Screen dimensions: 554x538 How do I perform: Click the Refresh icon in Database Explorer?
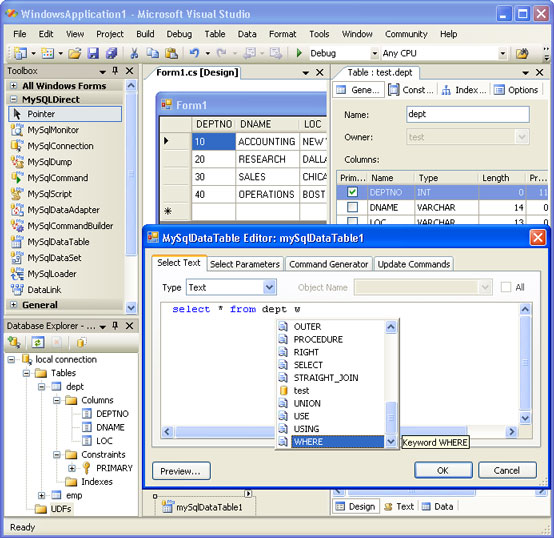(x=37, y=342)
